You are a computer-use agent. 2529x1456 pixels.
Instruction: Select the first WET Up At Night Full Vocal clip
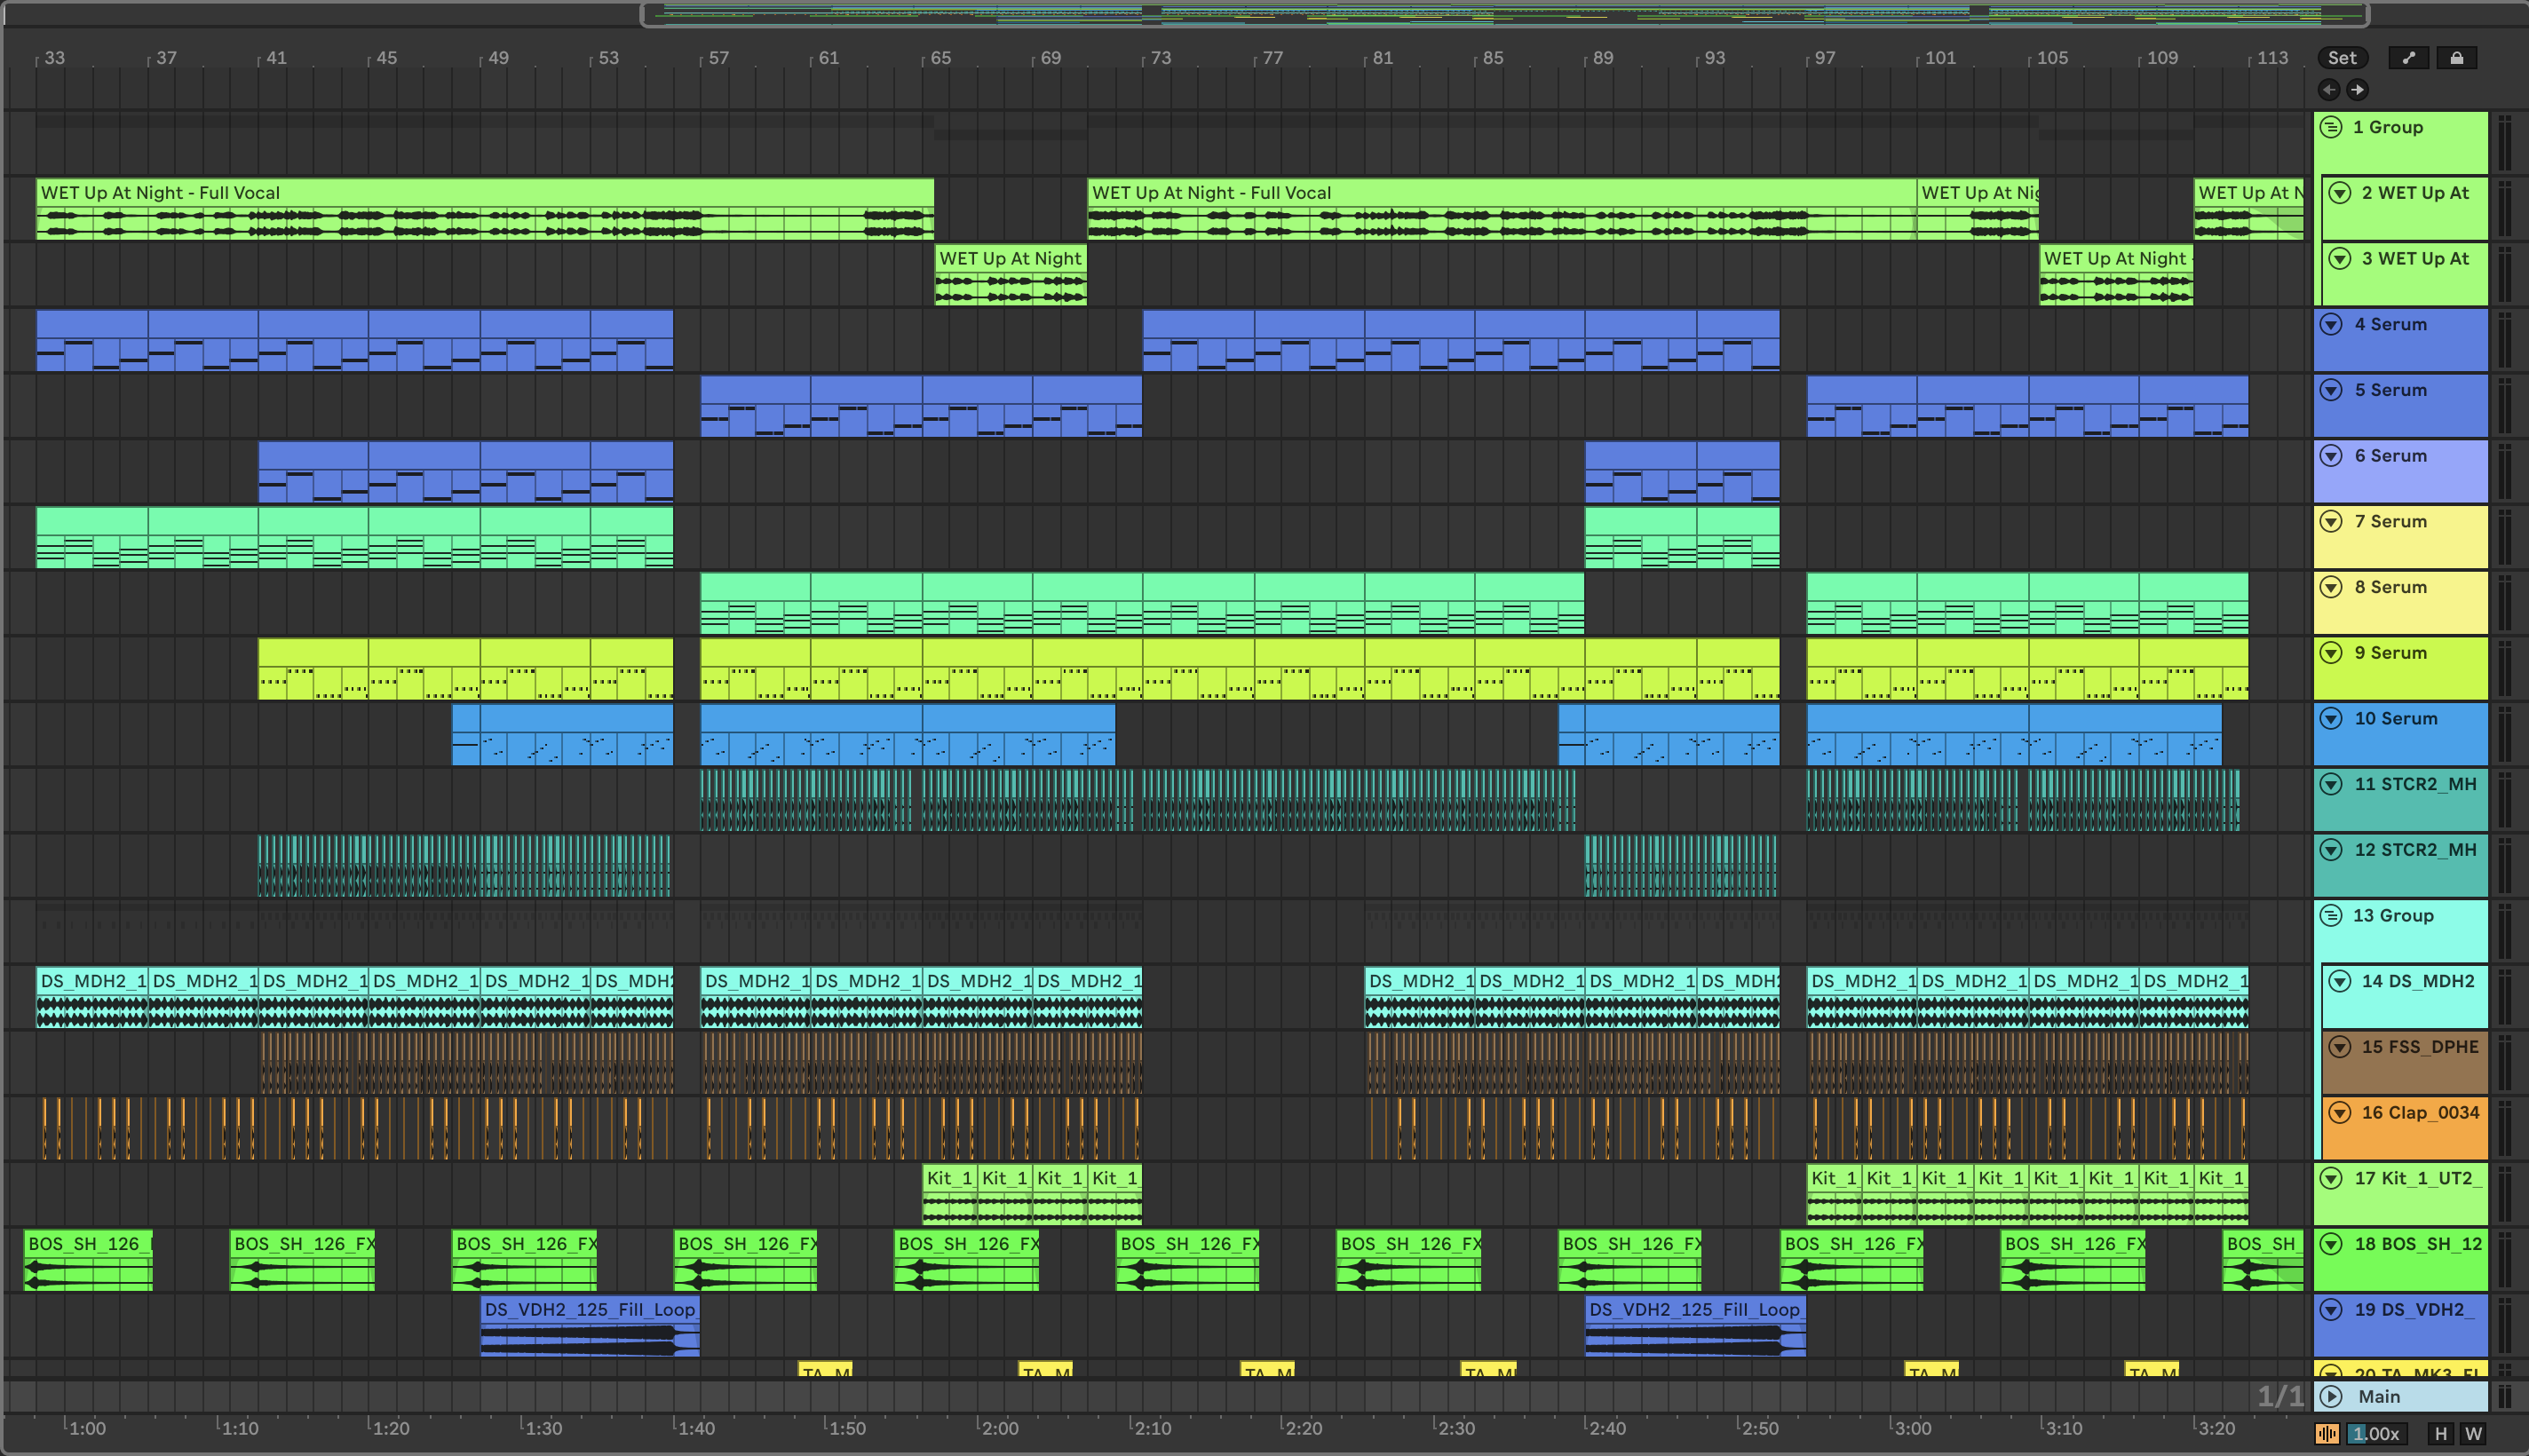coord(484,193)
